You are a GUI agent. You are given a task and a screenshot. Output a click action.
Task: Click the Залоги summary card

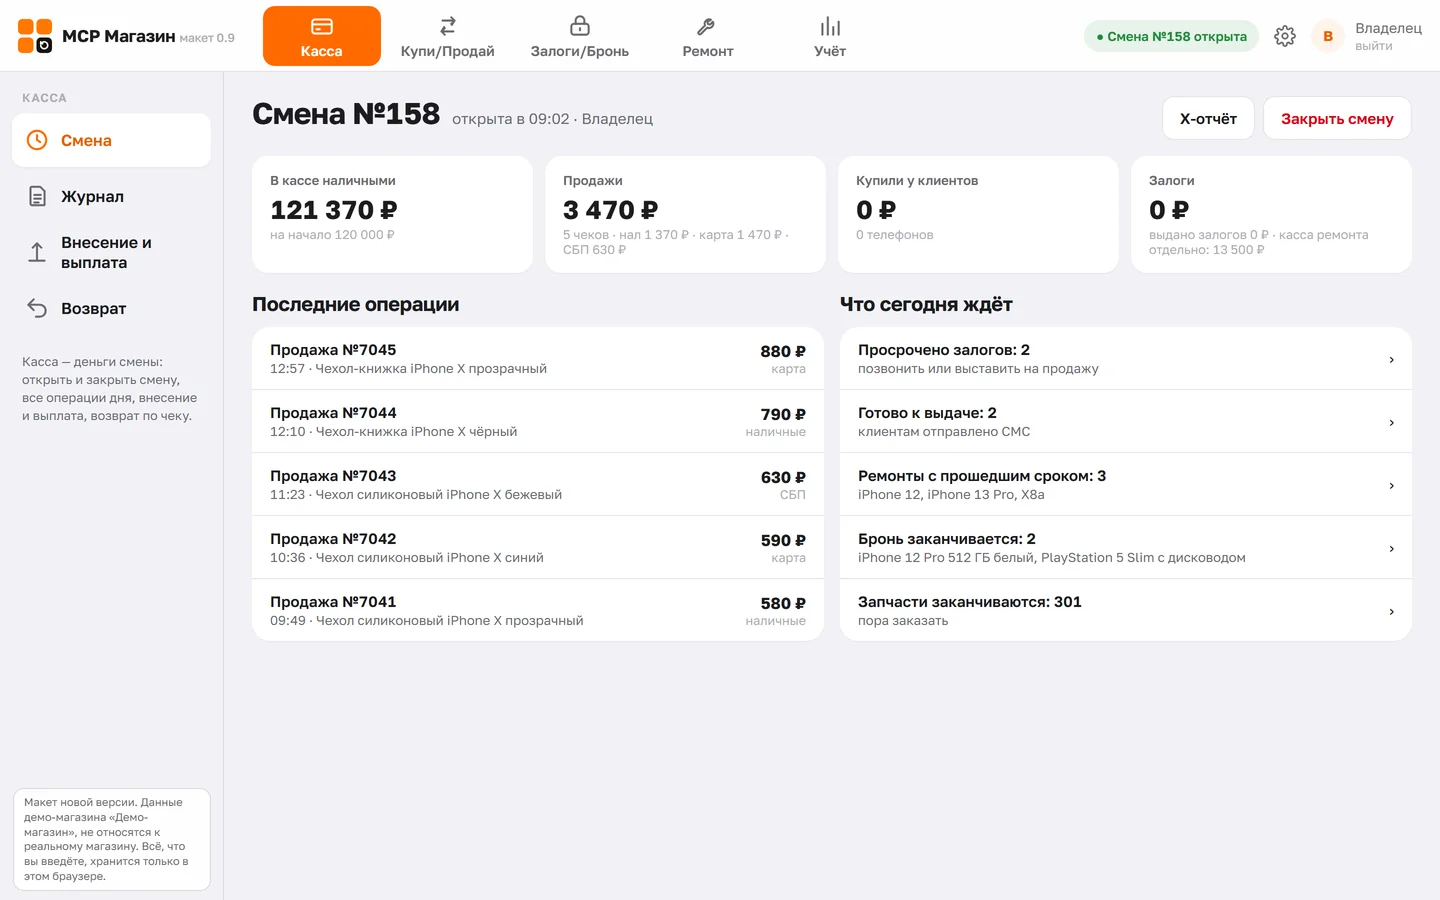(1271, 214)
